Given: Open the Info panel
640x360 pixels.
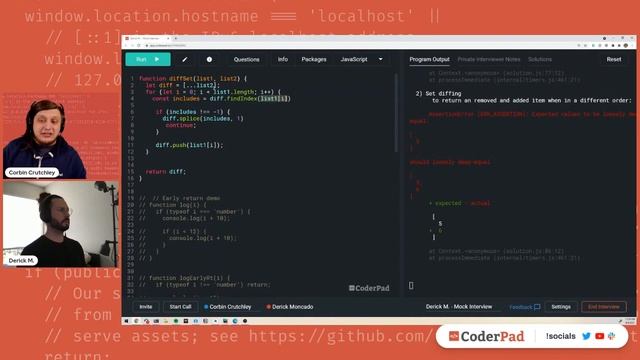Looking at the screenshot, I should (x=282, y=60).
